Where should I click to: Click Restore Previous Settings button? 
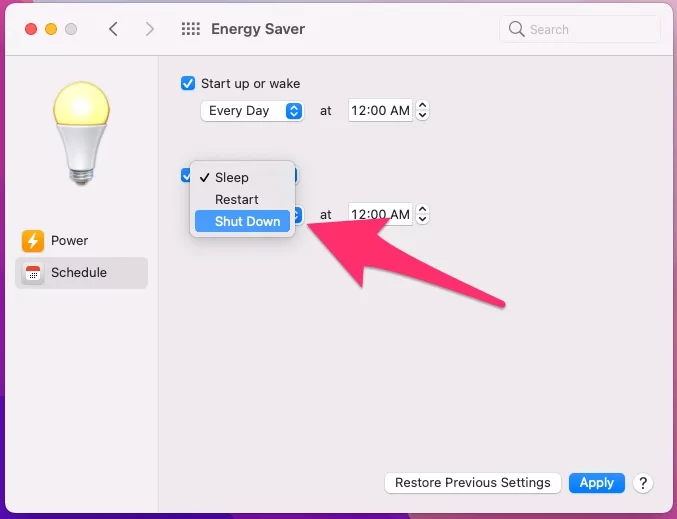point(473,483)
